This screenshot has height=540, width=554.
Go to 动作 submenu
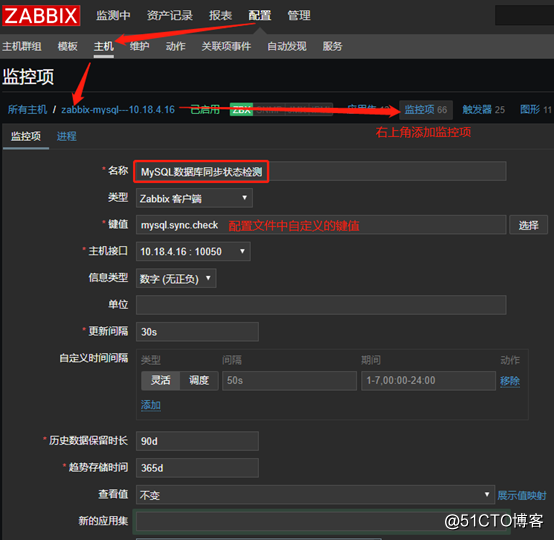click(176, 46)
